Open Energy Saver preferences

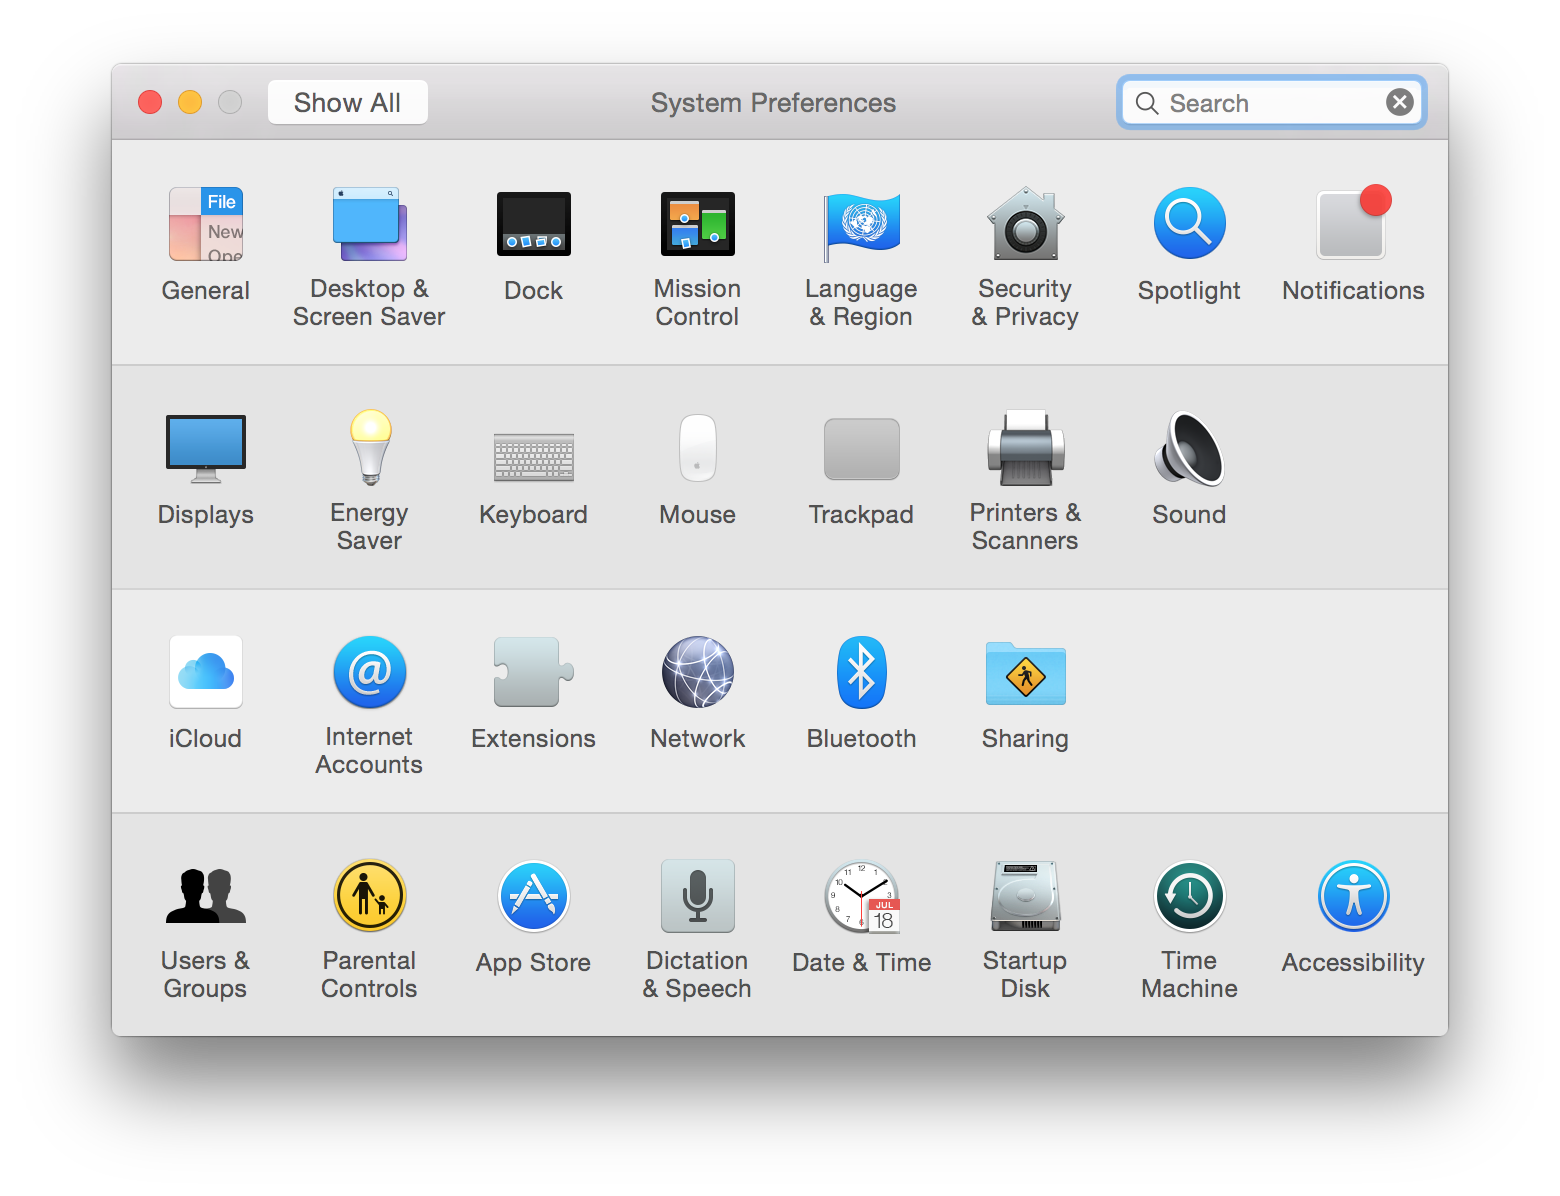(369, 447)
